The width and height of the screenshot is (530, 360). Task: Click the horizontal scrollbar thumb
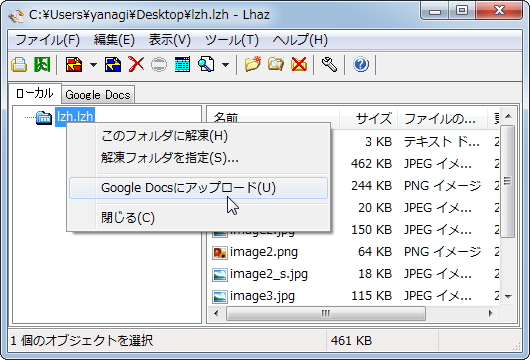[x=326, y=313]
